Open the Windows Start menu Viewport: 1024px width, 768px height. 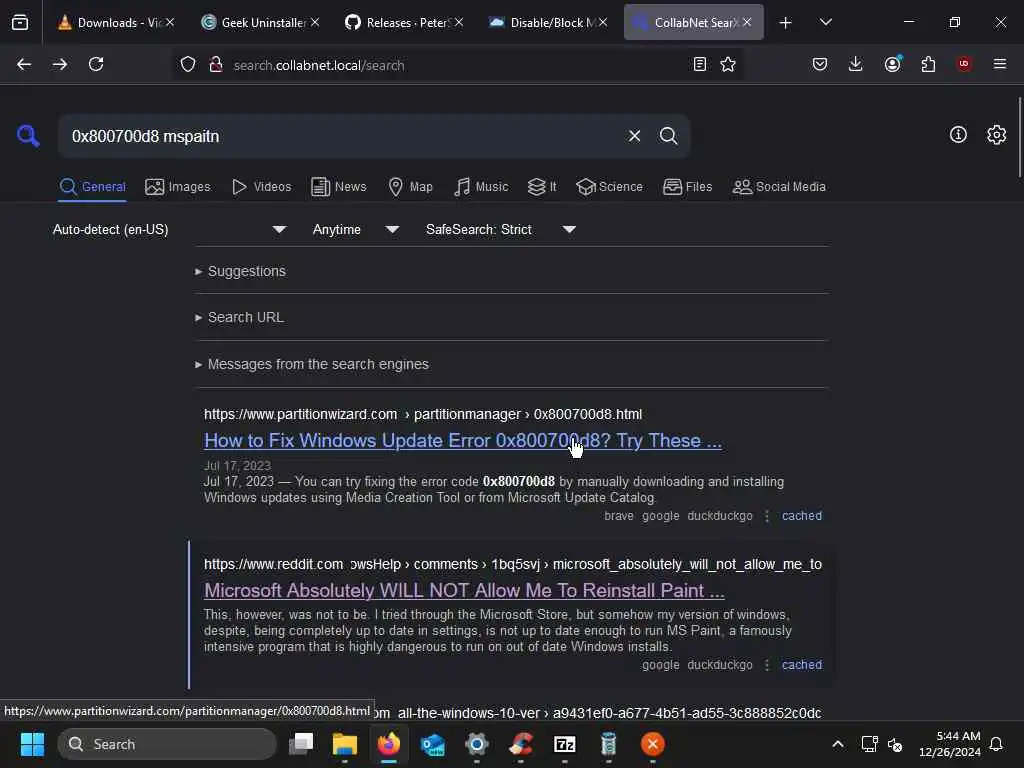(x=32, y=744)
